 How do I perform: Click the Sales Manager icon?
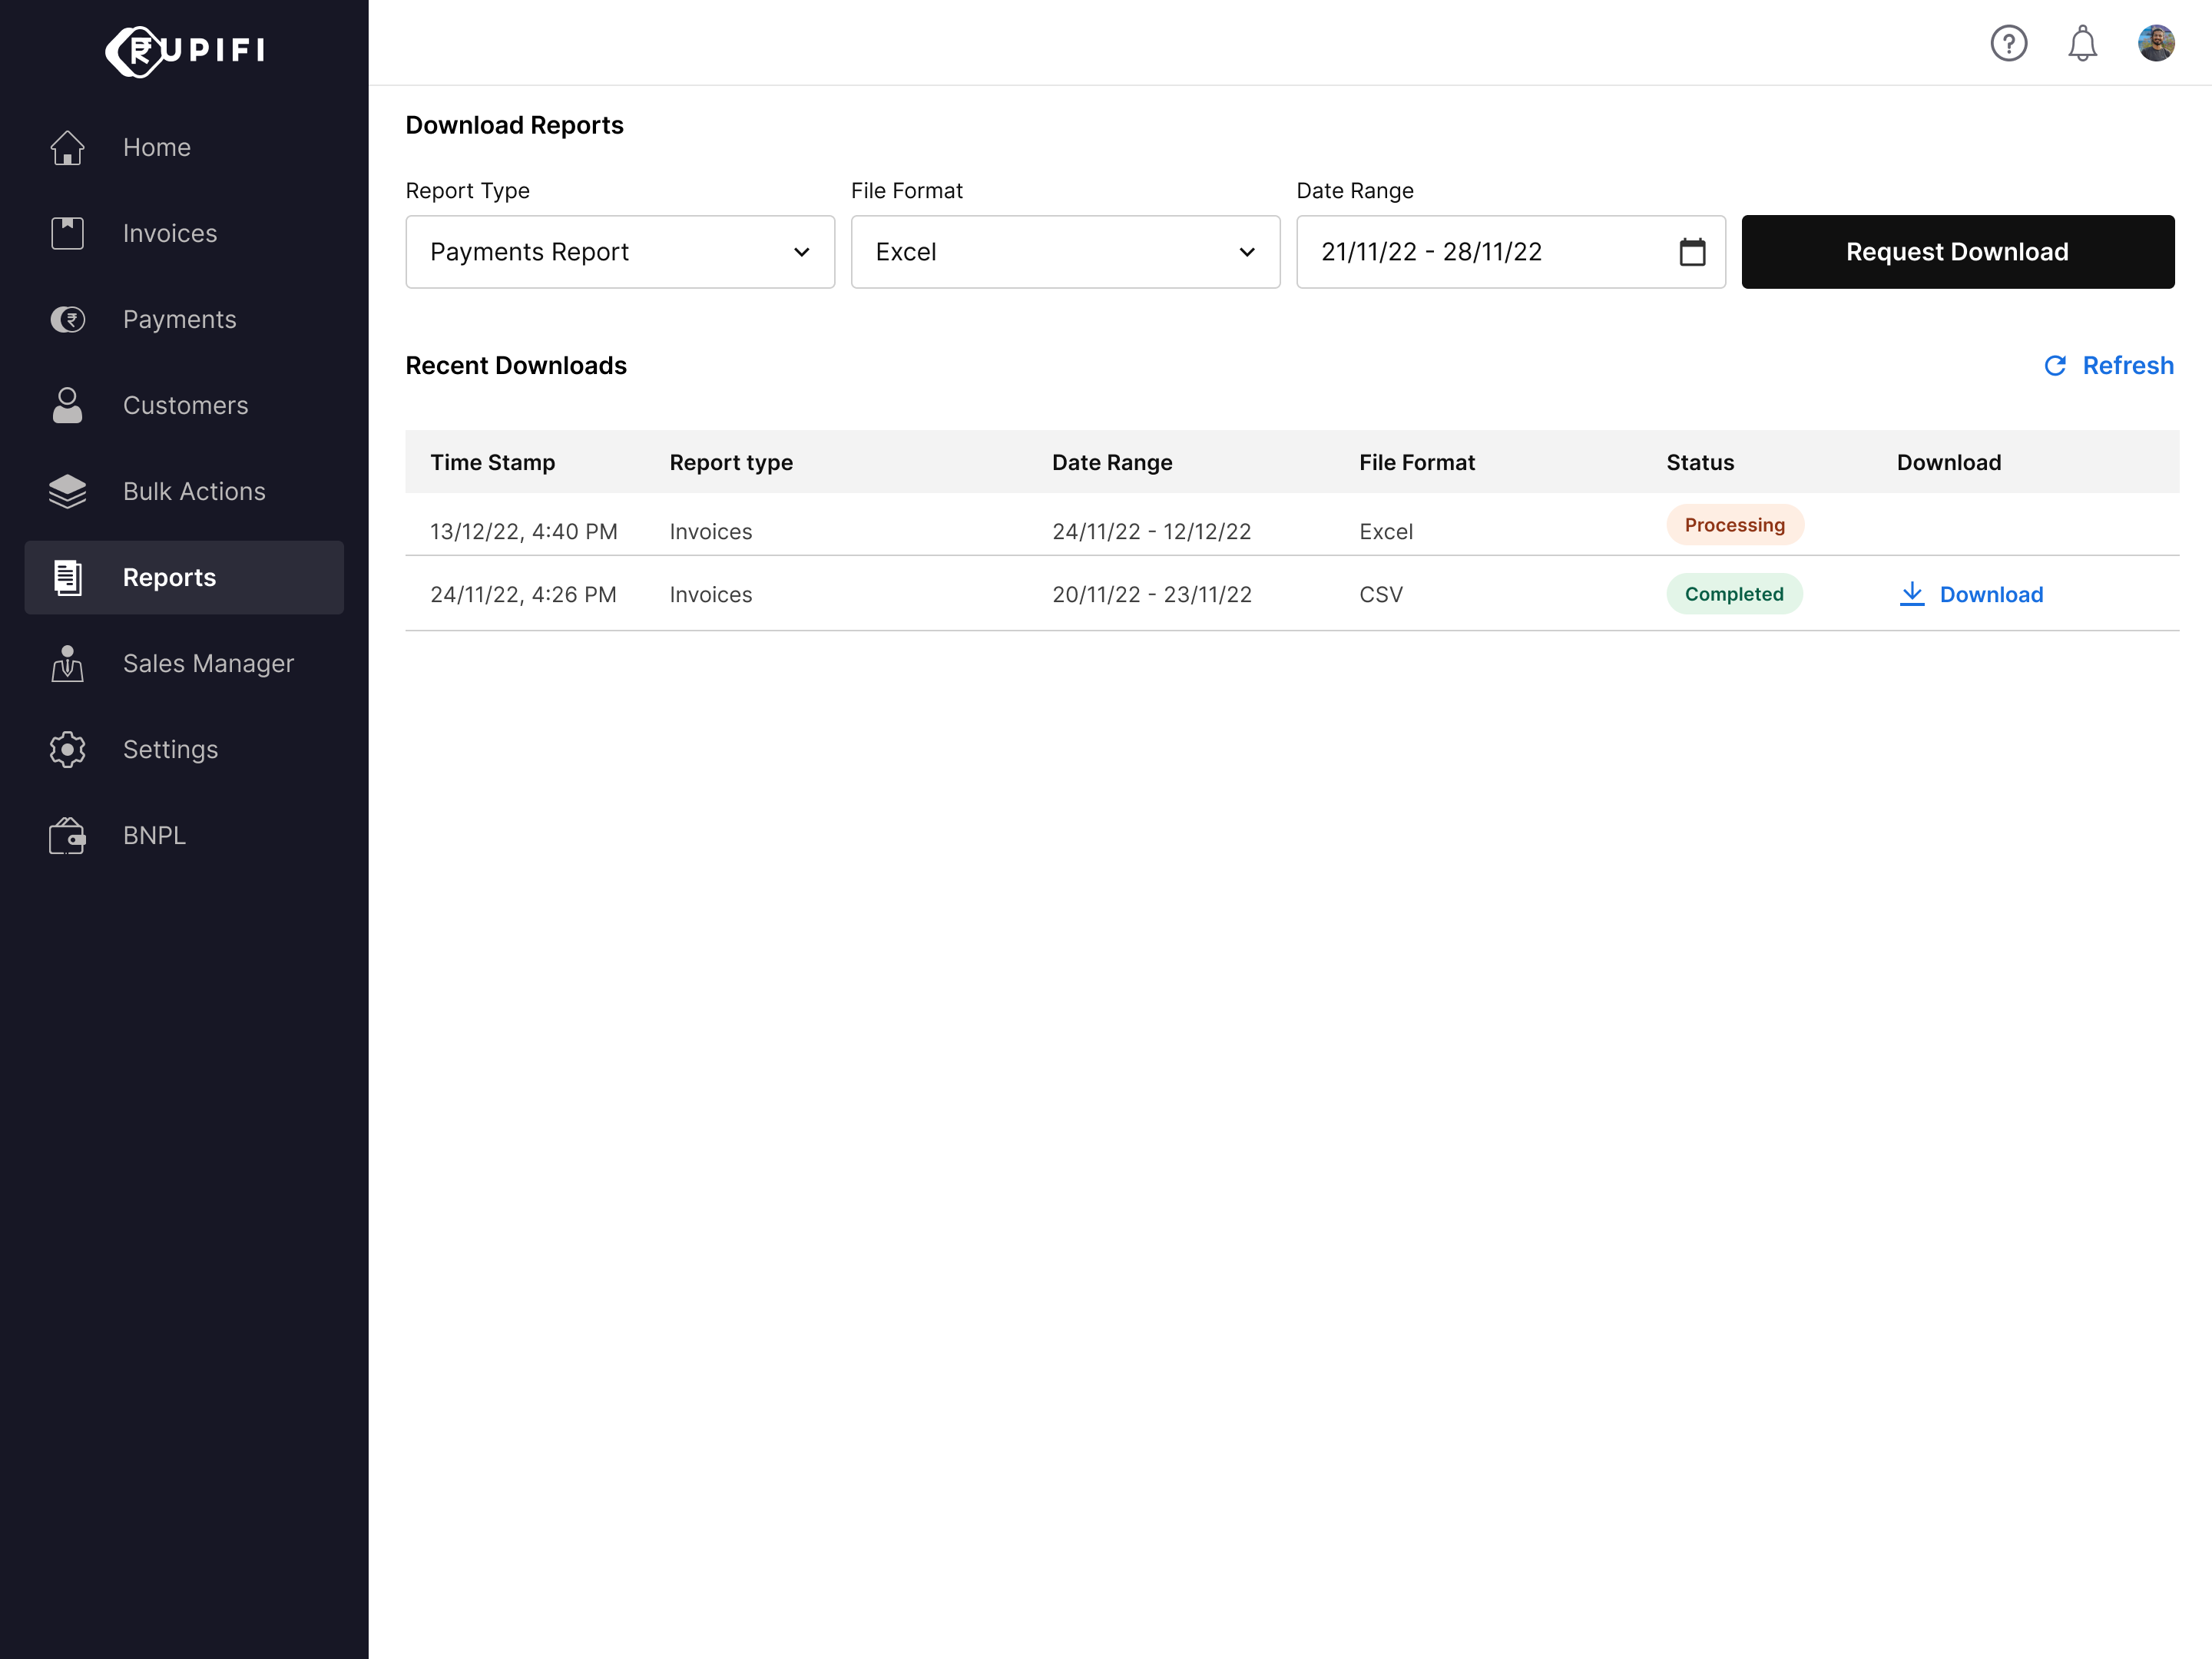pos(67,664)
